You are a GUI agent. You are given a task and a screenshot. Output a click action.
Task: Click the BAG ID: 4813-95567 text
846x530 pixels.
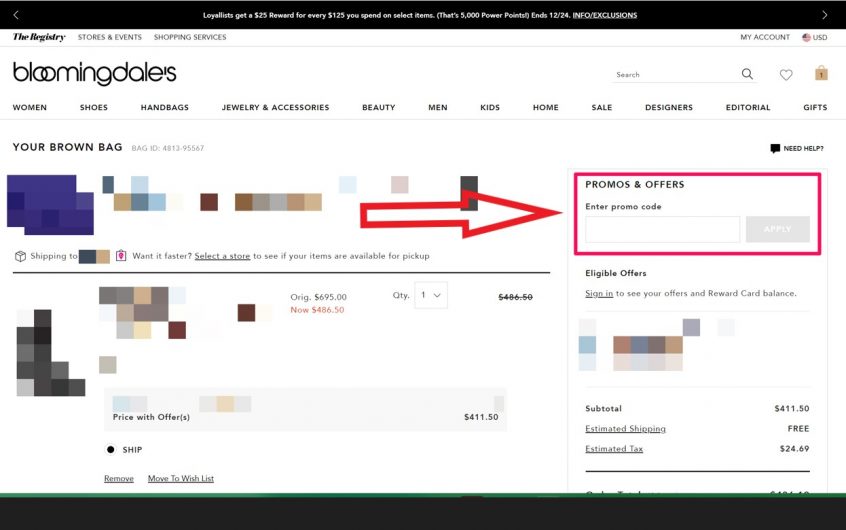click(168, 148)
